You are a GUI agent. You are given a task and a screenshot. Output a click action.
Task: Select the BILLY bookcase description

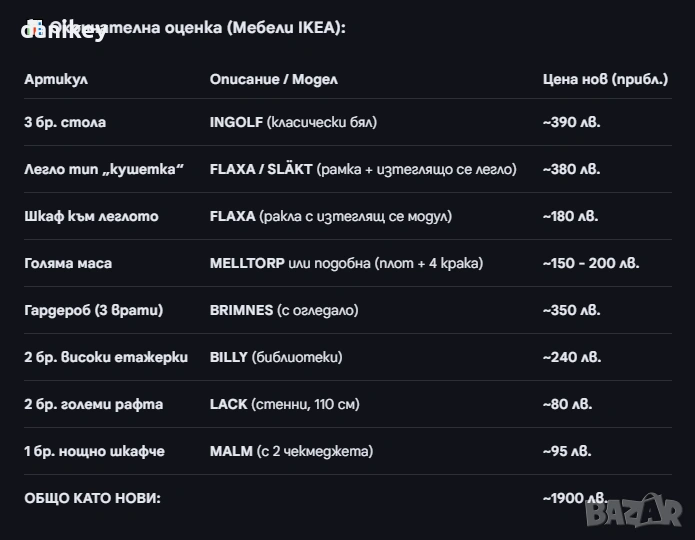[x=276, y=357]
